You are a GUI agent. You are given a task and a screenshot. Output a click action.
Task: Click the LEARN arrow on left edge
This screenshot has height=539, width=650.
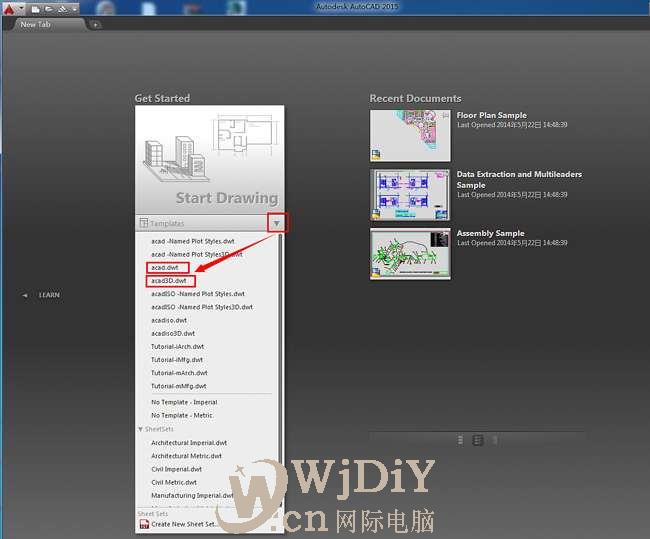[26, 295]
